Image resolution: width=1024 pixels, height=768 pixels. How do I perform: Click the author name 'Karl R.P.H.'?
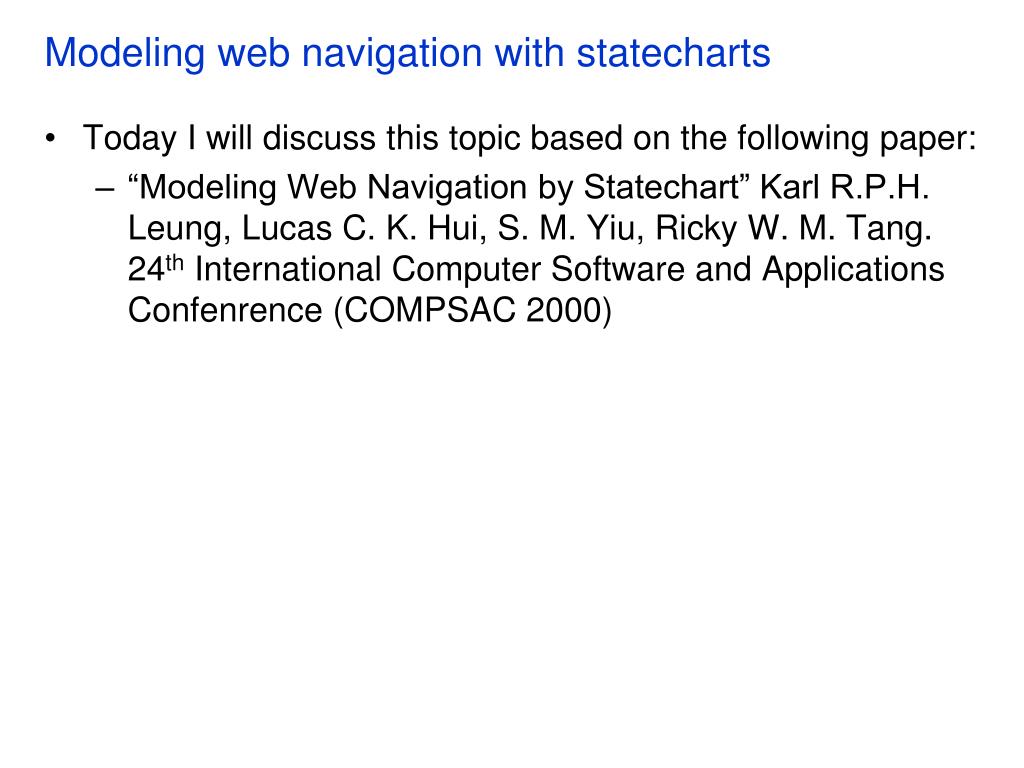point(844,188)
